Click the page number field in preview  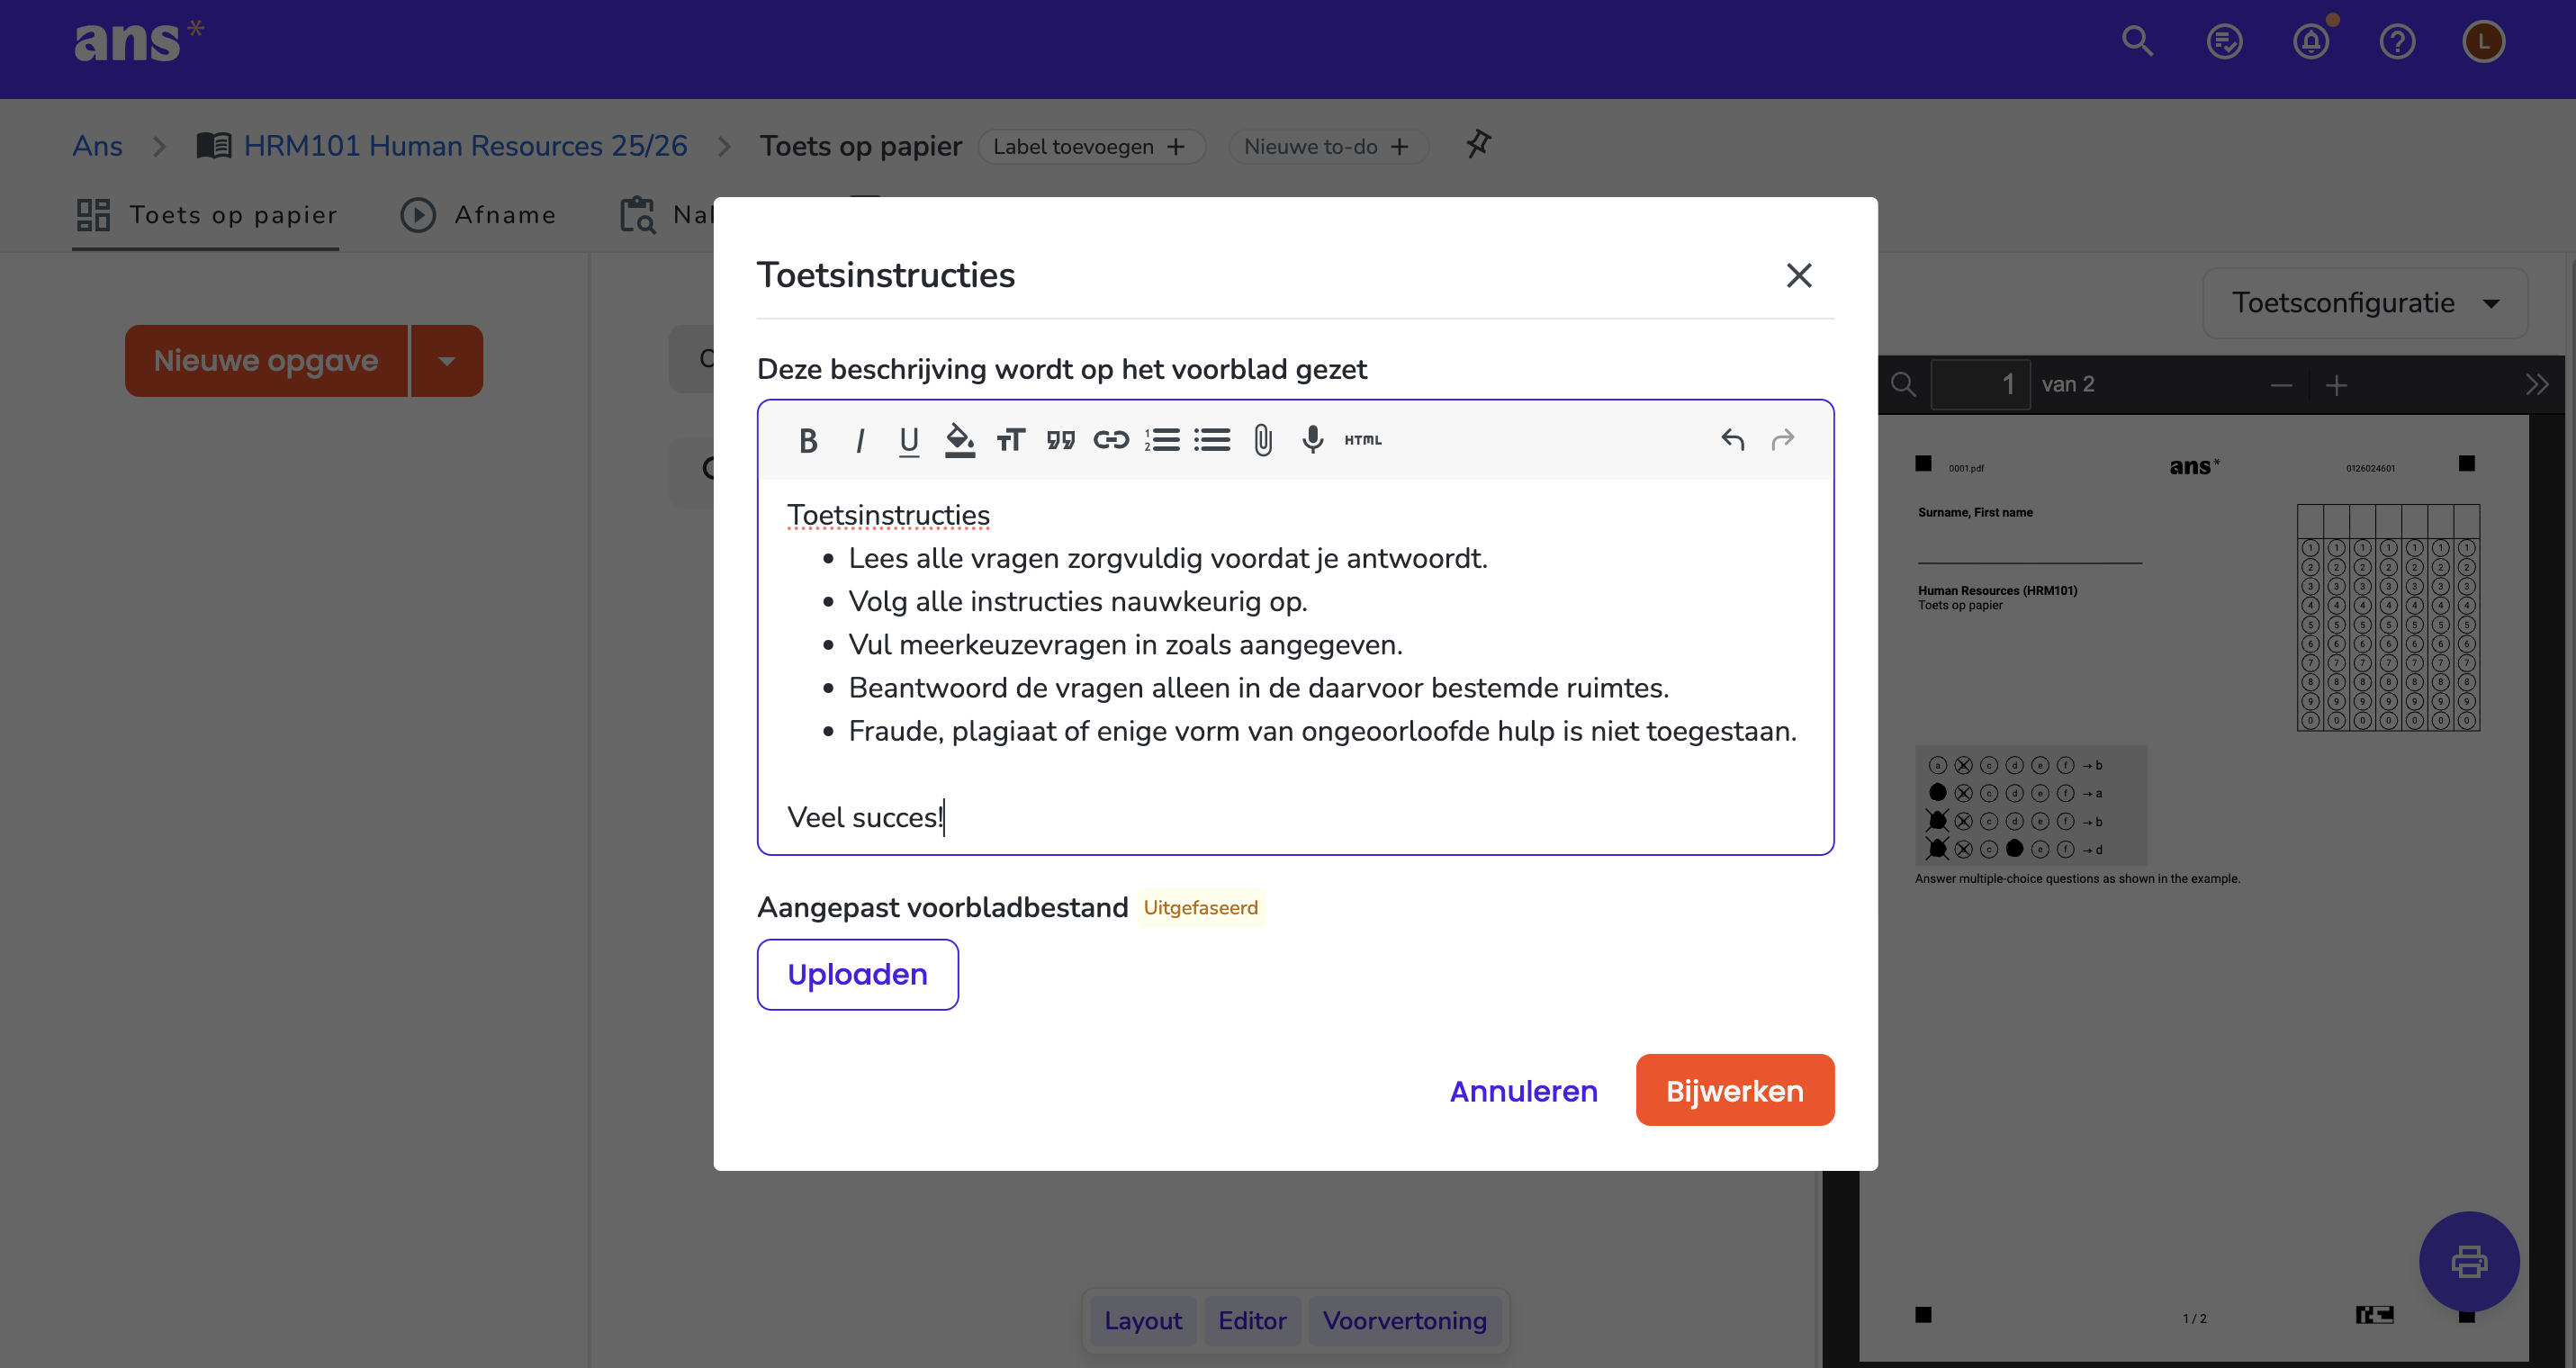pyautogui.click(x=1980, y=385)
